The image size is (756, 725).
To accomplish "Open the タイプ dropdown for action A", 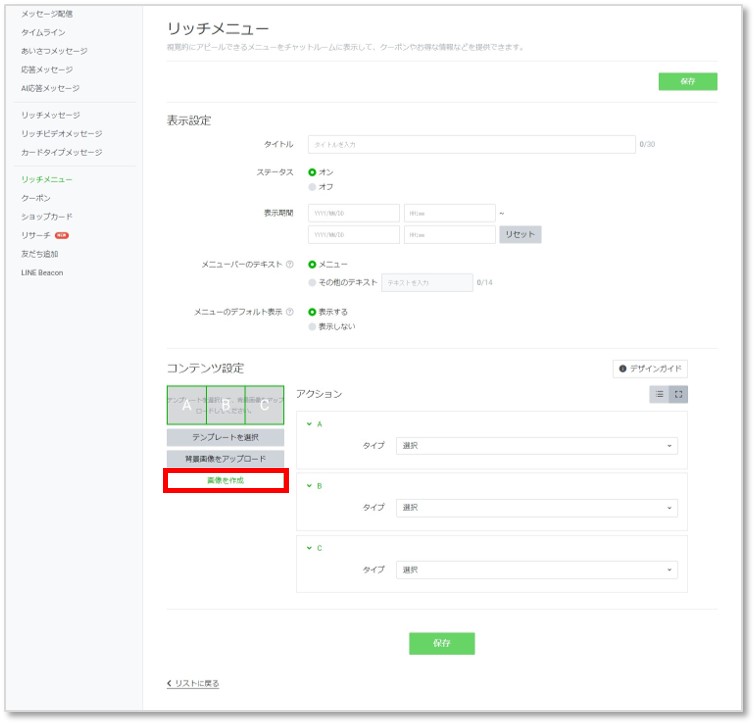I will (536, 446).
